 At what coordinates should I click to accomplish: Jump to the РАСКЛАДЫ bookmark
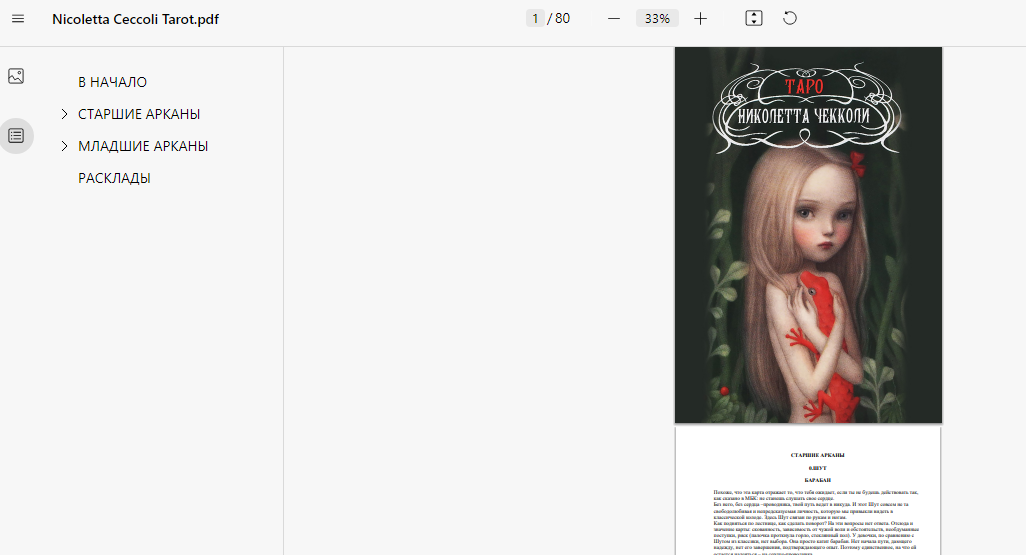[114, 178]
